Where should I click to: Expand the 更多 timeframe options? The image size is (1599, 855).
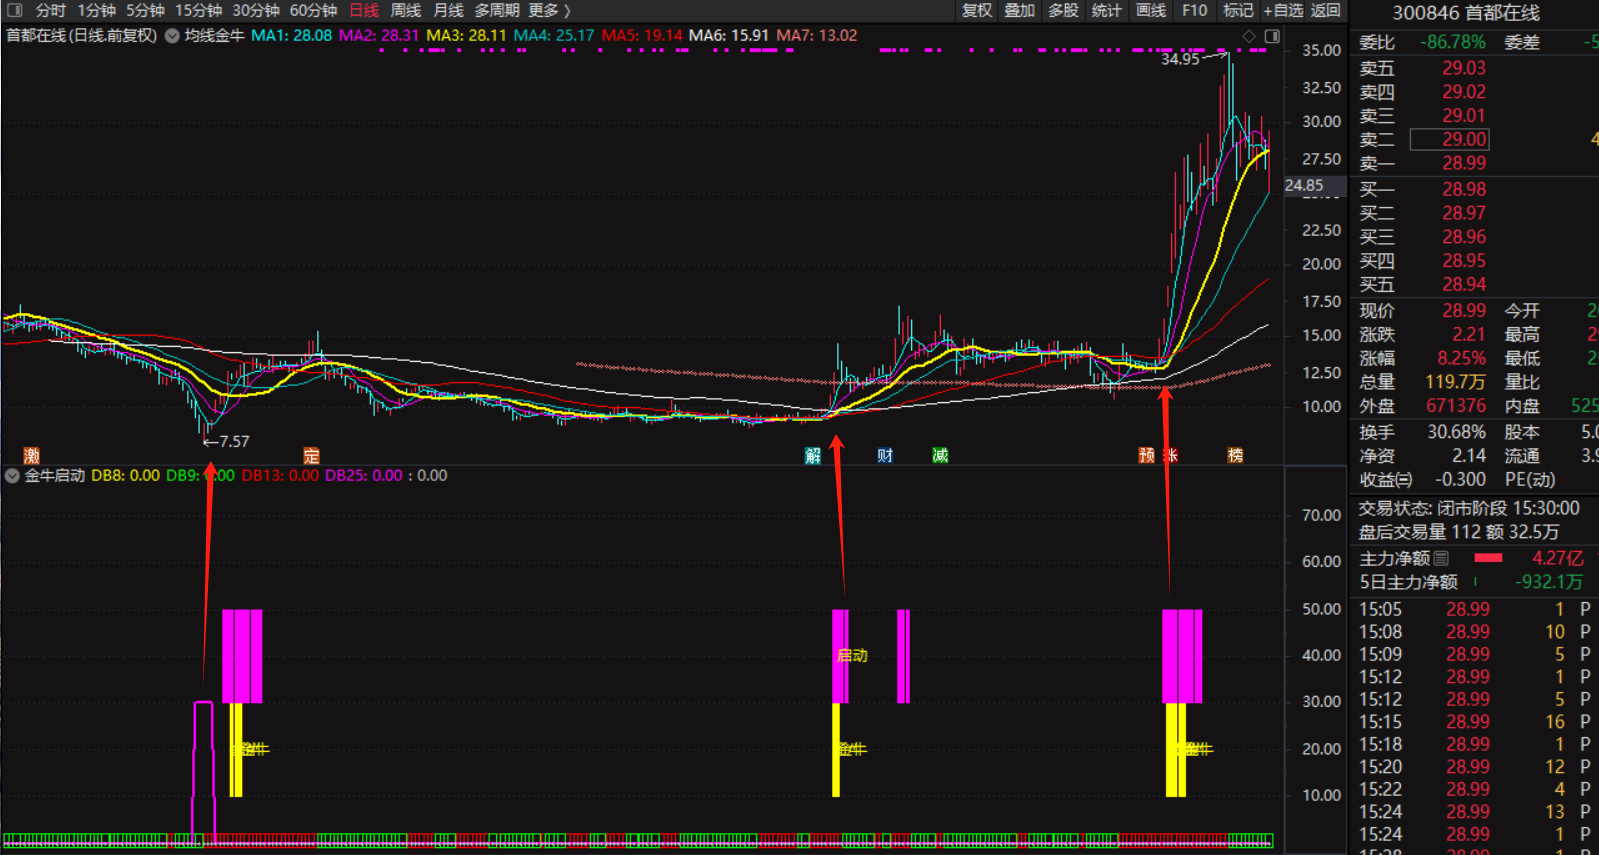coord(549,10)
